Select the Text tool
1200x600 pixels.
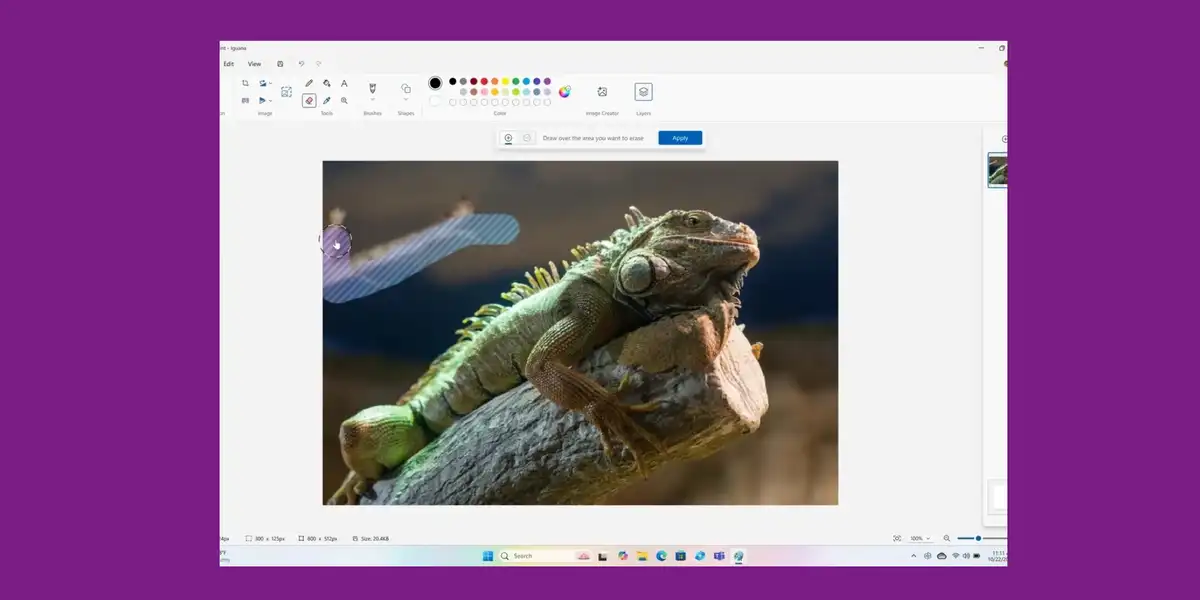[x=344, y=84]
